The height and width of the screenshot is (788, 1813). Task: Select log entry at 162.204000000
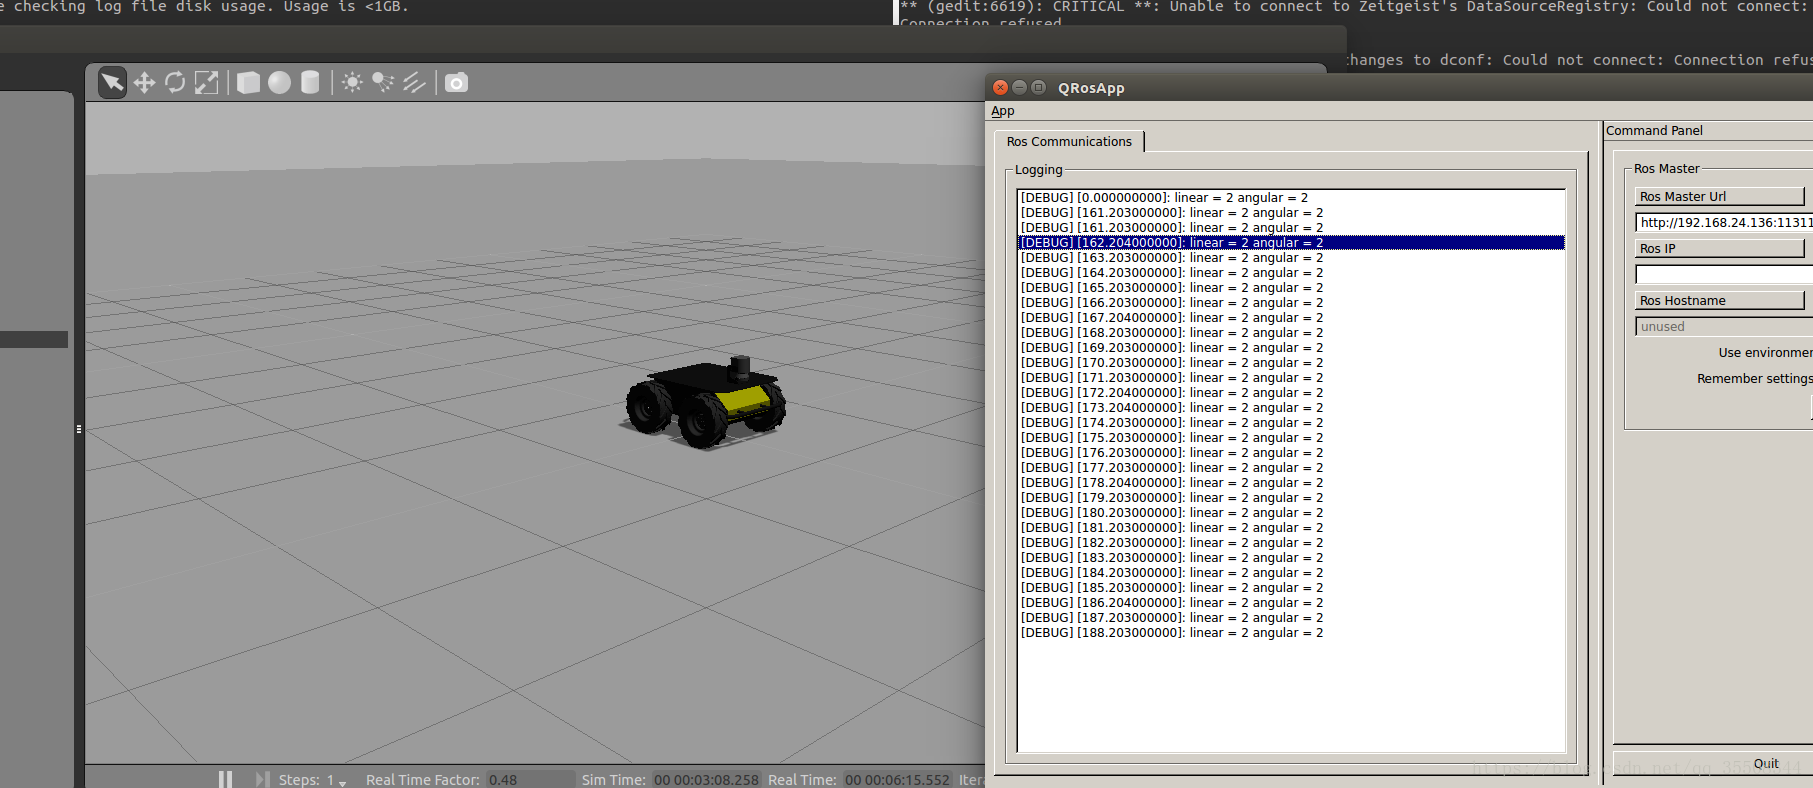pos(1290,242)
